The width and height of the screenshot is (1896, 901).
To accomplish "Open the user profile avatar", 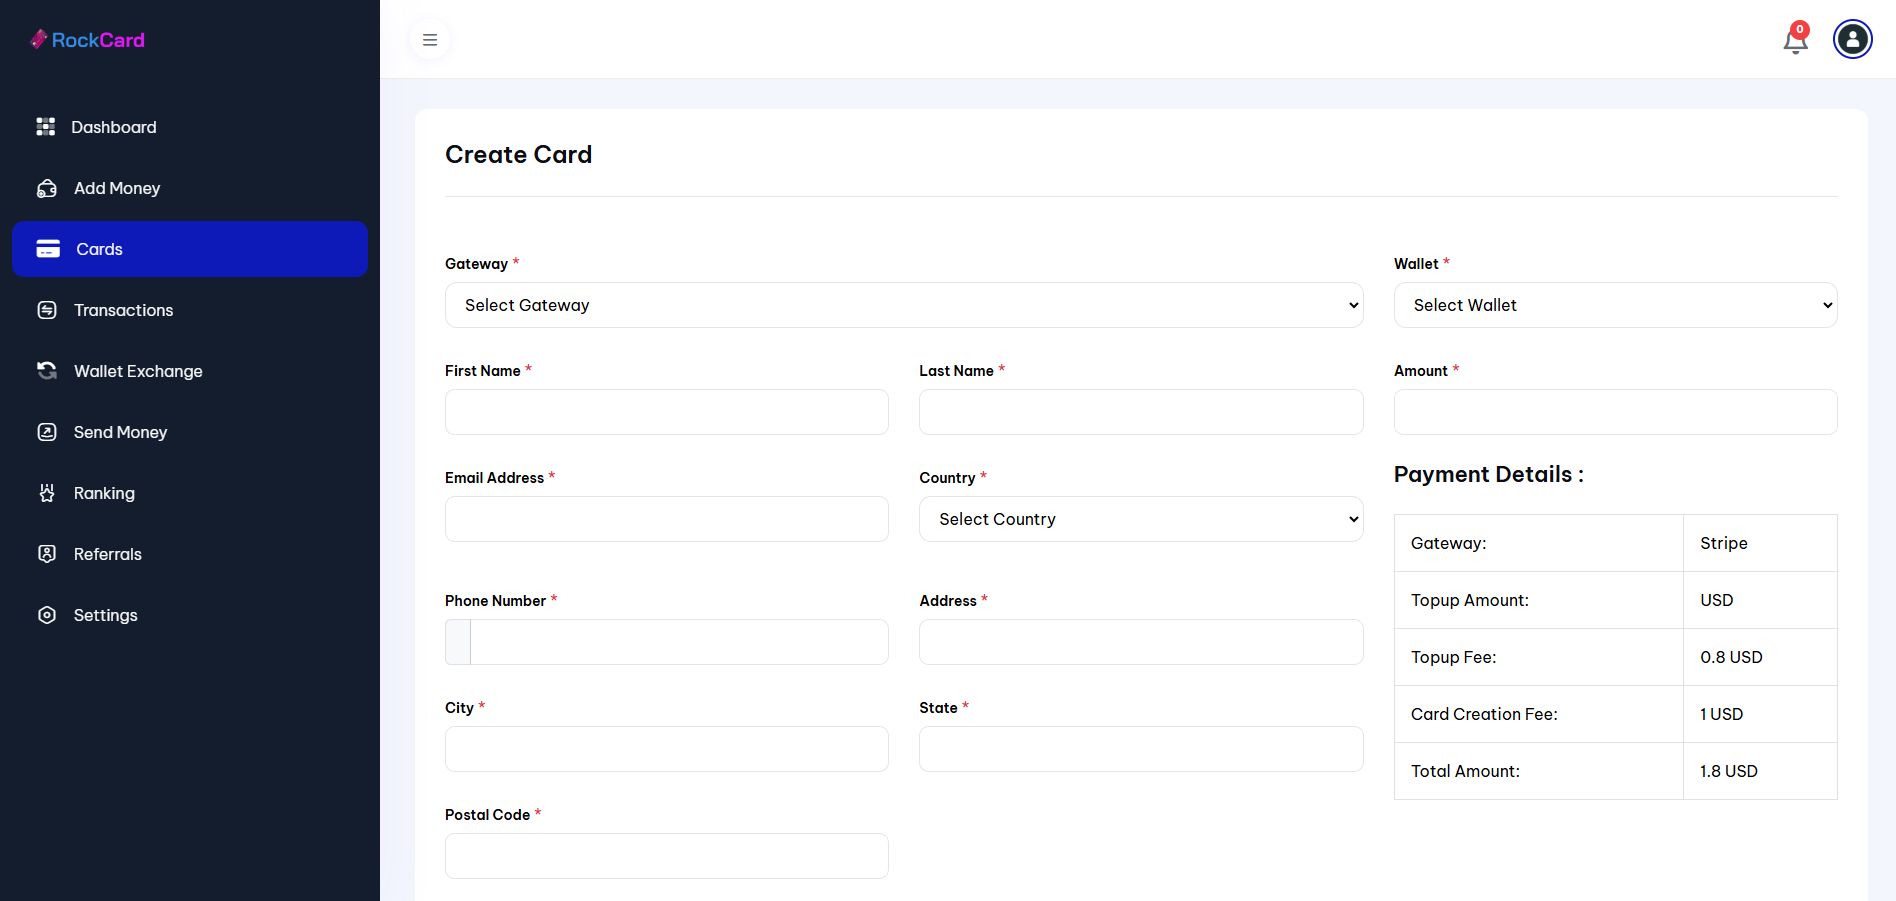I will pos(1852,40).
